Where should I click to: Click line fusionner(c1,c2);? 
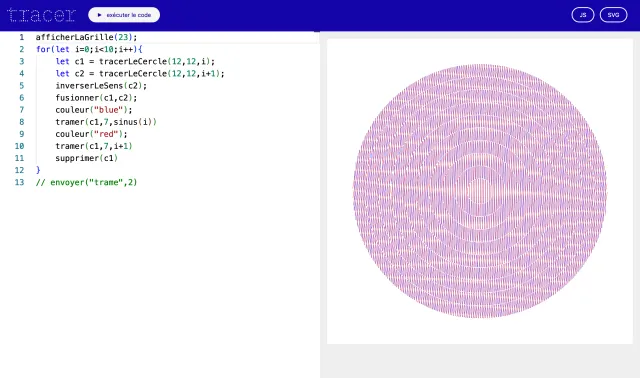coord(96,98)
